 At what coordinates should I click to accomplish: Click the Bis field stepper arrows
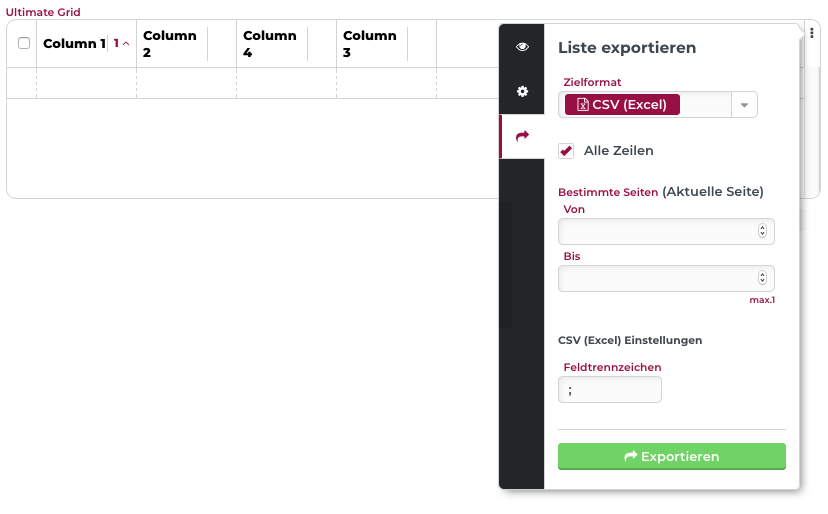(x=762, y=279)
